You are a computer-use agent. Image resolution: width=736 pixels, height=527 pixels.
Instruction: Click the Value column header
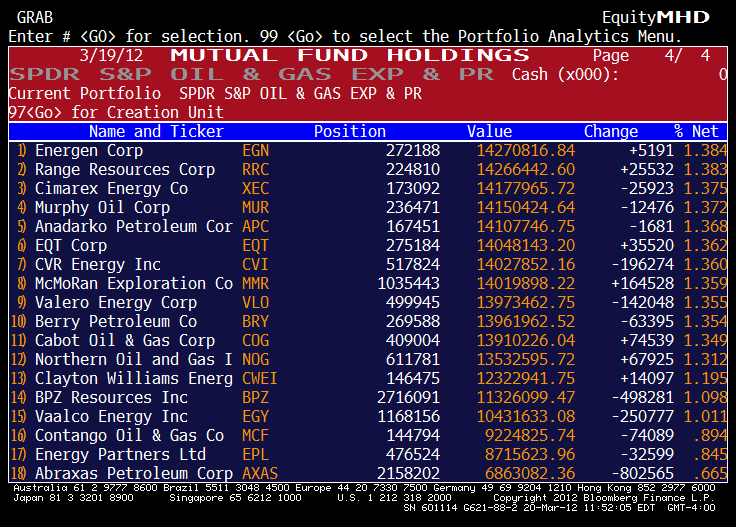pyautogui.click(x=490, y=131)
